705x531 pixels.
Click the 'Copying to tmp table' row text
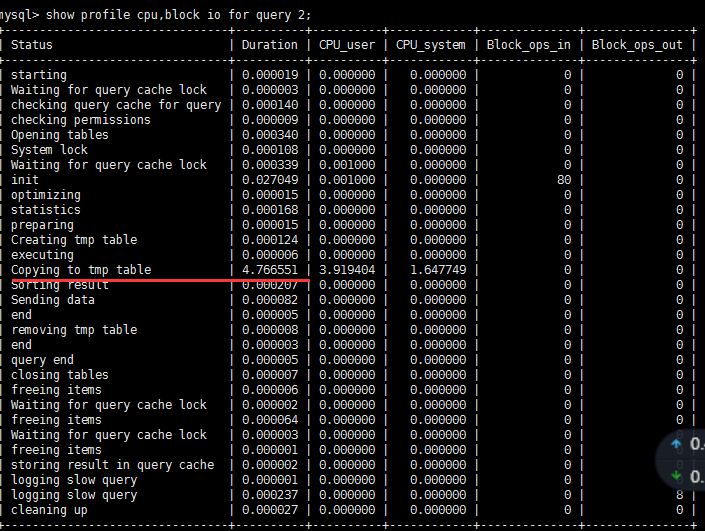click(81, 270)
